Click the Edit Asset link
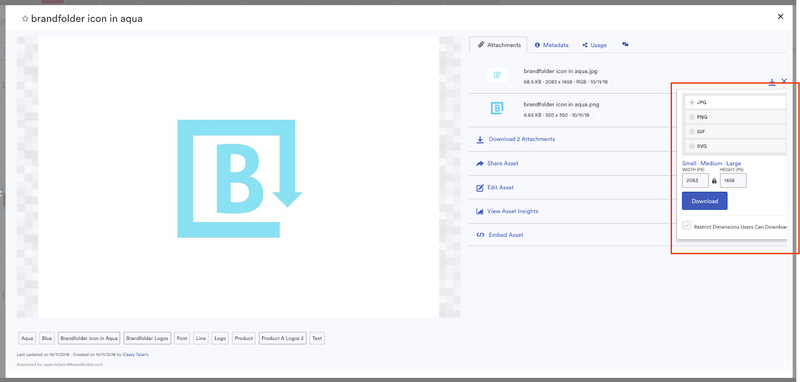 click(x=500, y=187)
